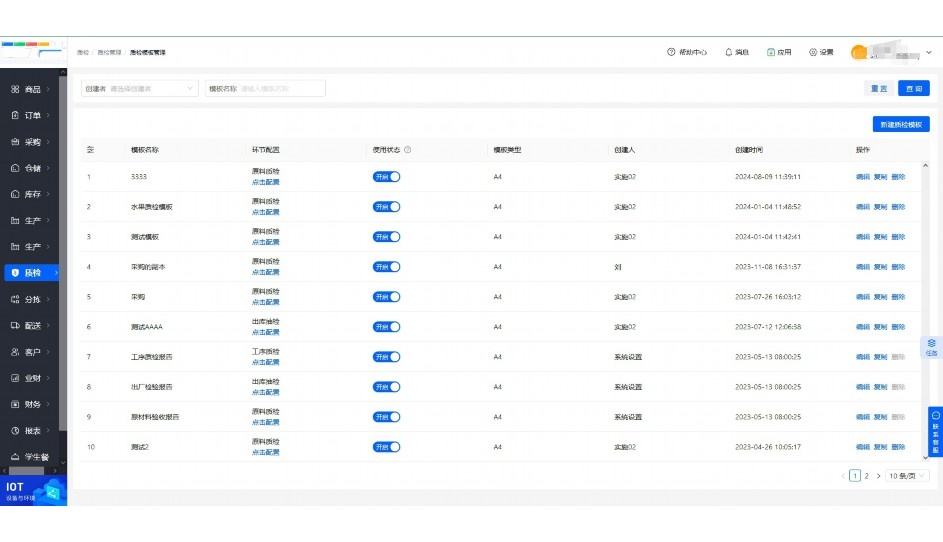Image resolution: width=943 pixels, height=542 pixels.
Task: Click the 帮助中心 help icon in header
Action: (671, 52)
